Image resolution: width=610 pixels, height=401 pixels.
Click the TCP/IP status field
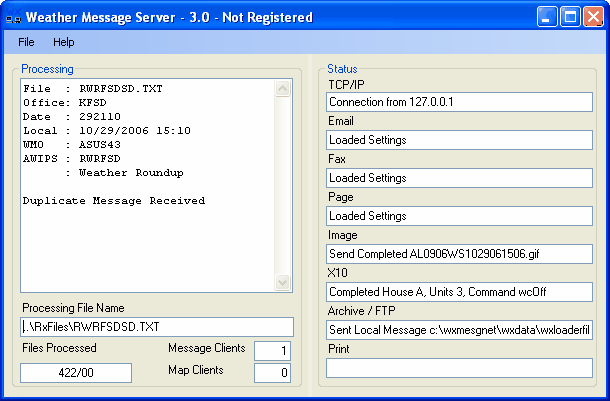[460, 102]
